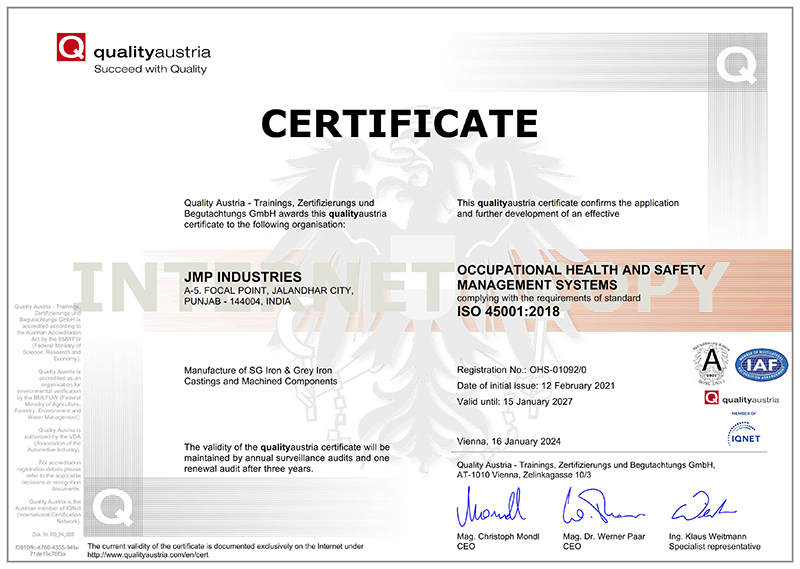Select the 'JMP INDUSTRIES' organisation name

coord(243,277)
